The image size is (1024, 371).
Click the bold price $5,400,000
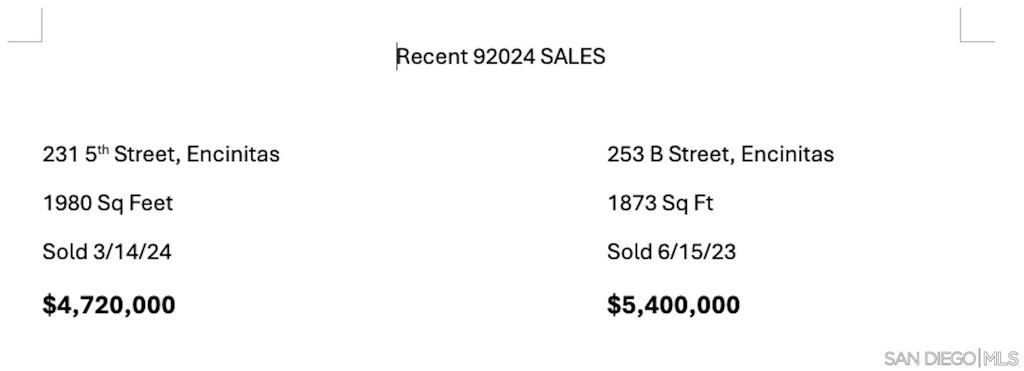click(673, 305)
